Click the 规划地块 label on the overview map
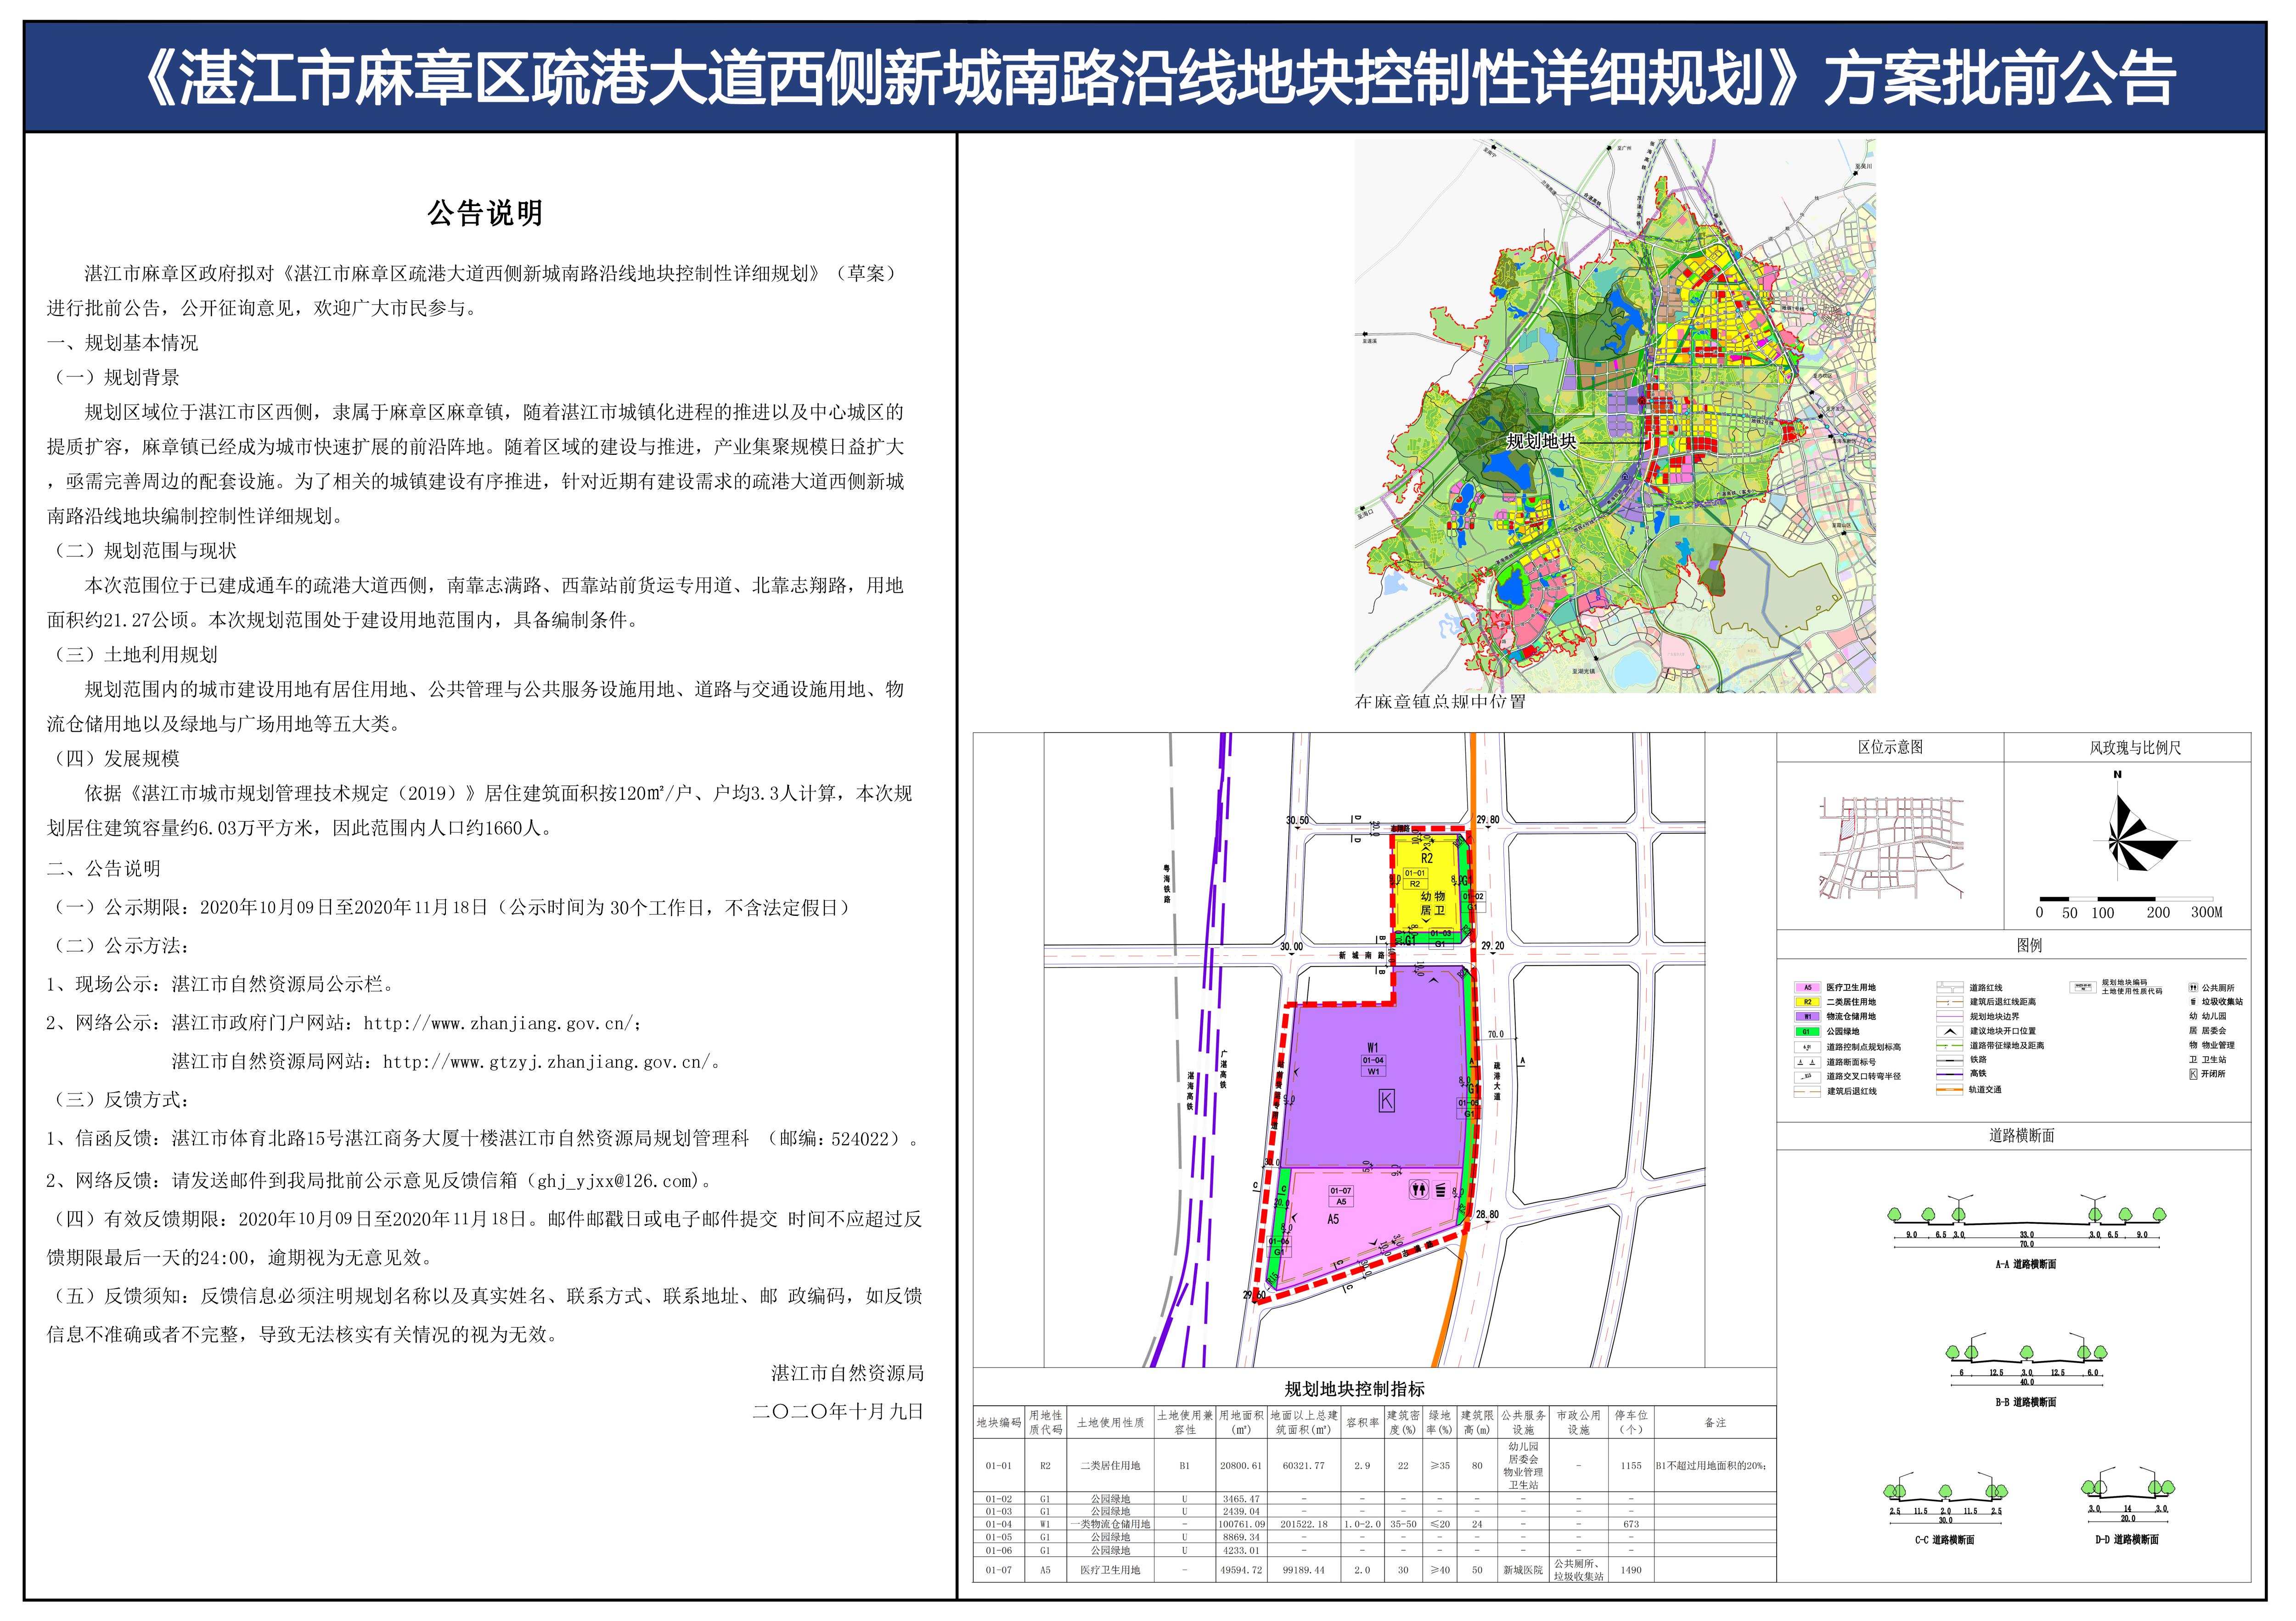The image size is (2296, 1621). pyautogui.click(x=1541, y=441)
